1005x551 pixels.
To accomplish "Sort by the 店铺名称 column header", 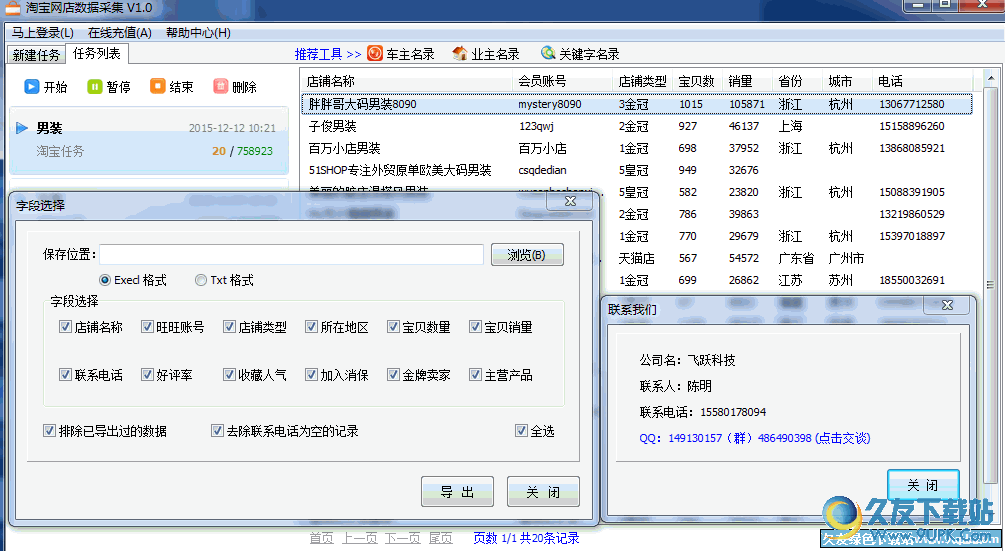I will [407, 81].
